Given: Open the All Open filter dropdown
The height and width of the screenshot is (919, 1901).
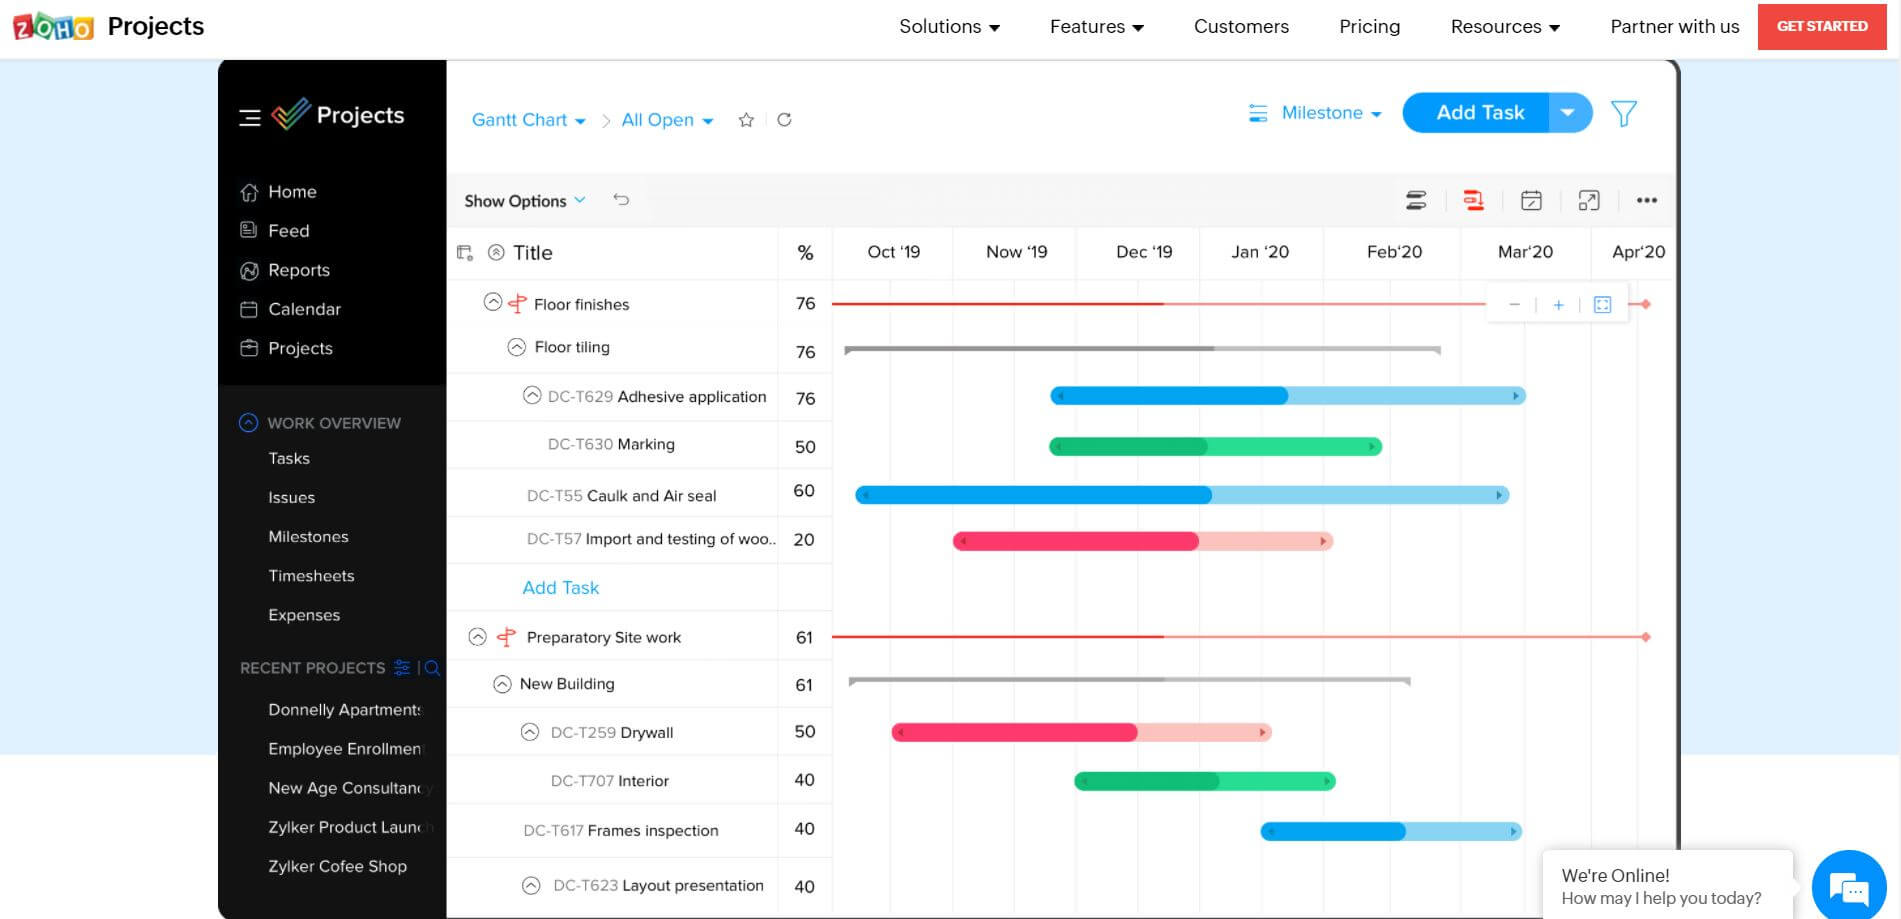Looking at the screenshot, I should click(667, 120).
